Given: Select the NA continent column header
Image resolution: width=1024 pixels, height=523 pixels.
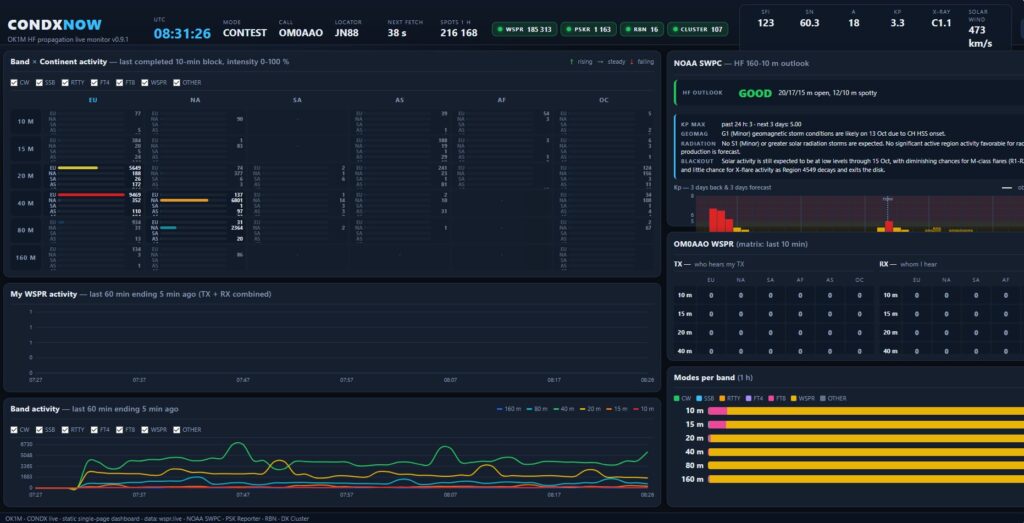Looking at the screenshot, I should pos(195,100).
